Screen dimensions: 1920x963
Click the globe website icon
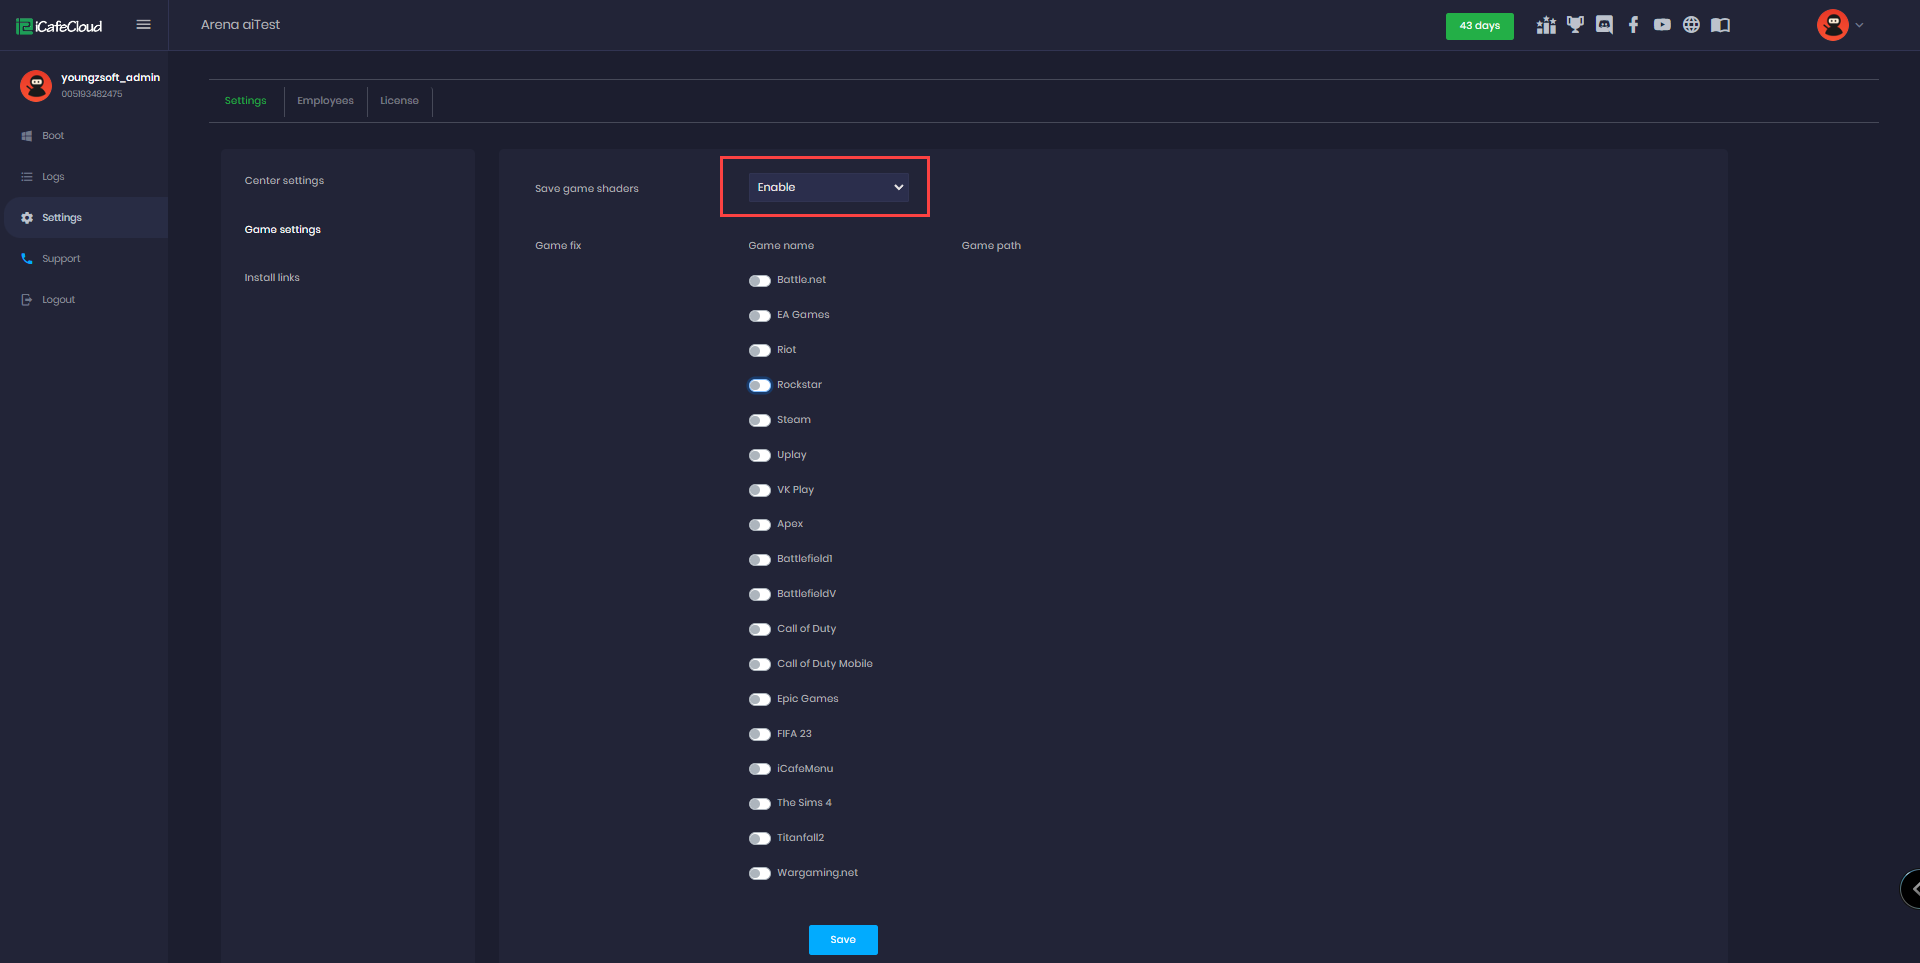coord(1691,25)
